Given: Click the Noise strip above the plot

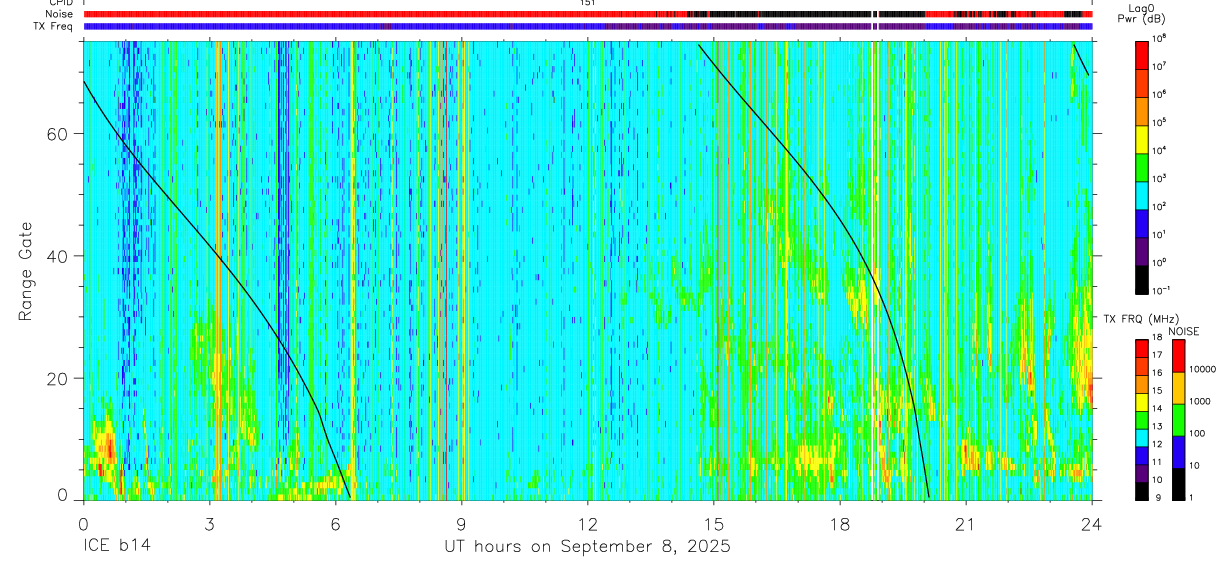Looking at the screenshot, I should (588, 15).
